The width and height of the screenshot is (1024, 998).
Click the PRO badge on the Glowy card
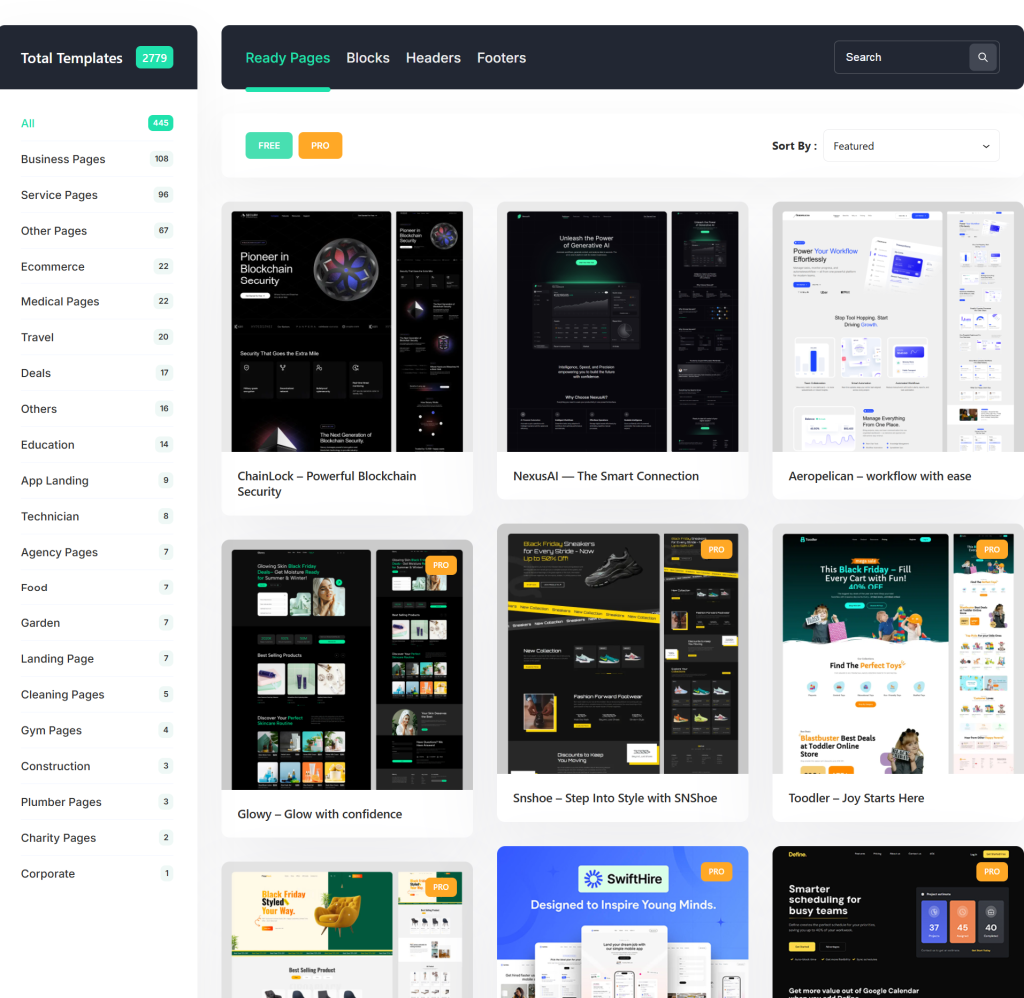(x=441, y=565)
